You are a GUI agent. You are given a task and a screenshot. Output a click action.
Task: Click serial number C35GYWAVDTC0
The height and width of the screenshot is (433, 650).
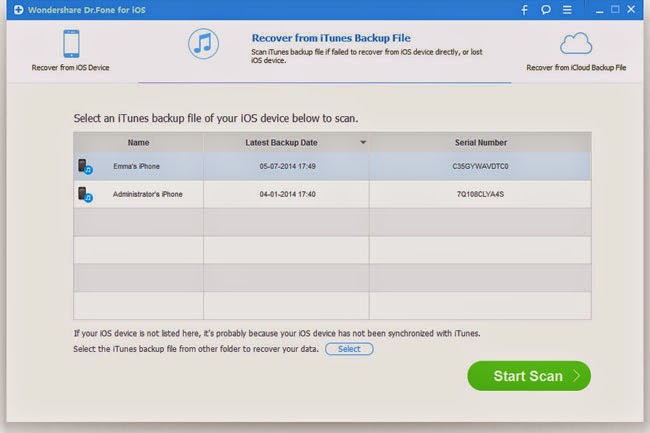(x=480, y=167)
